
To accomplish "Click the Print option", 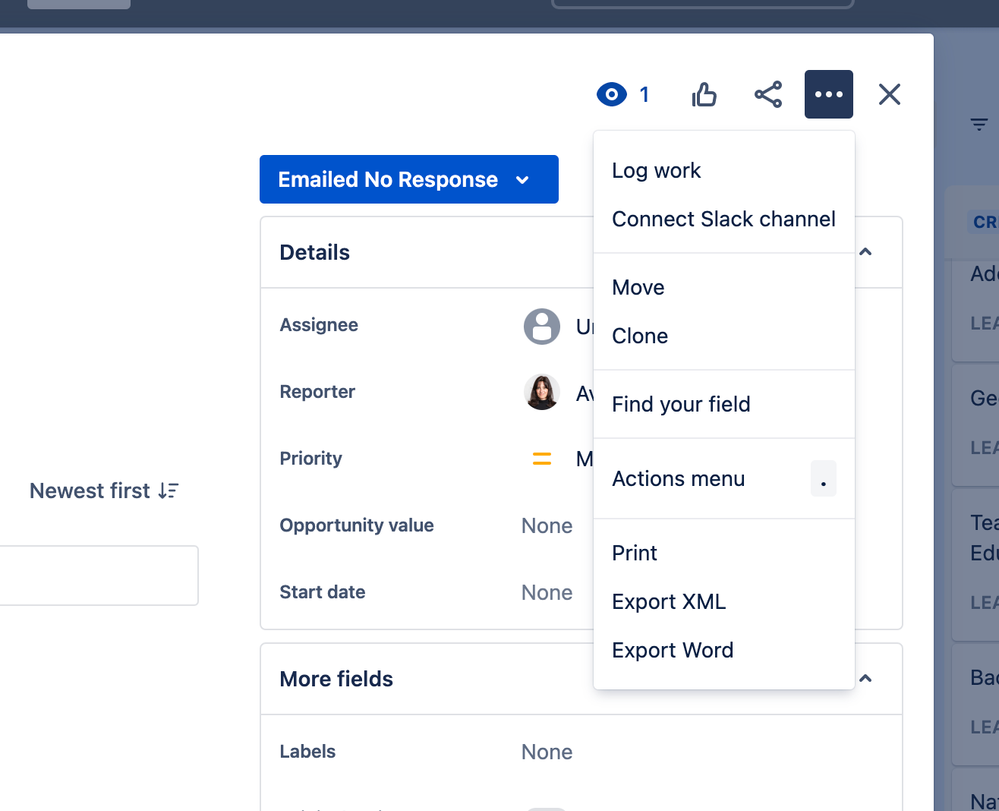I will [634, 553].
